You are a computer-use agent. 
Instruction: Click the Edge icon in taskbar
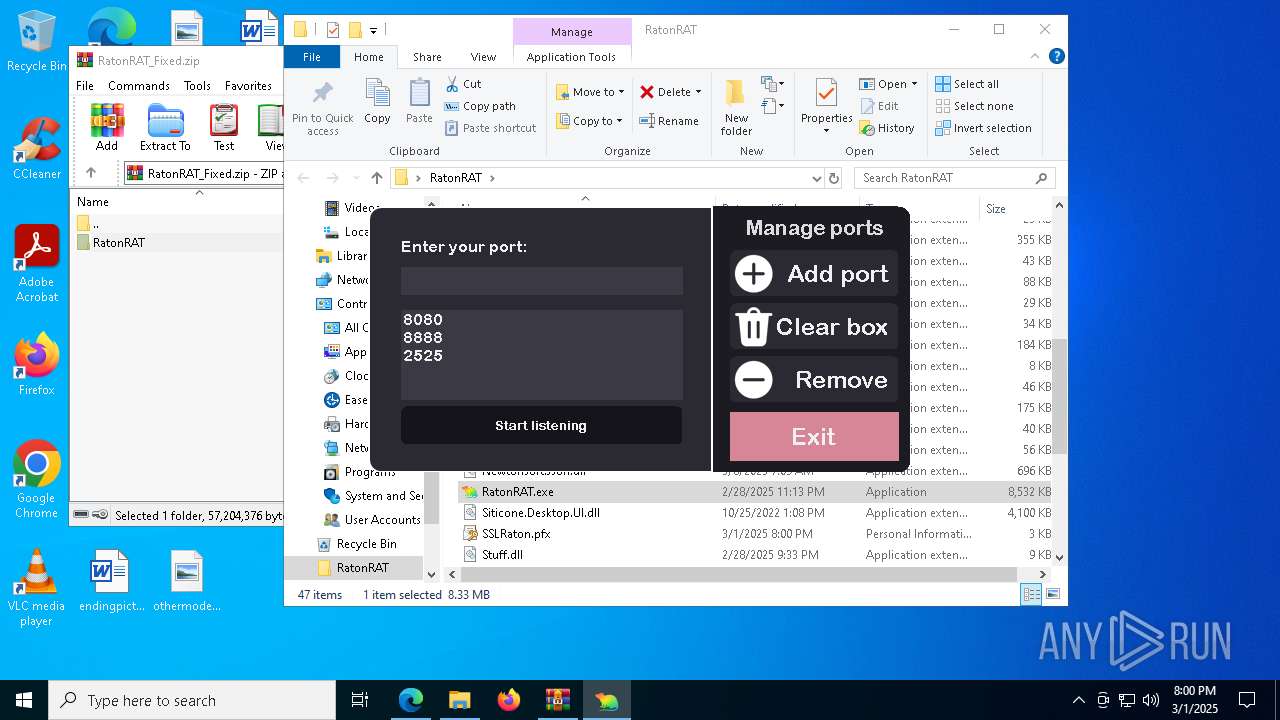411,700
